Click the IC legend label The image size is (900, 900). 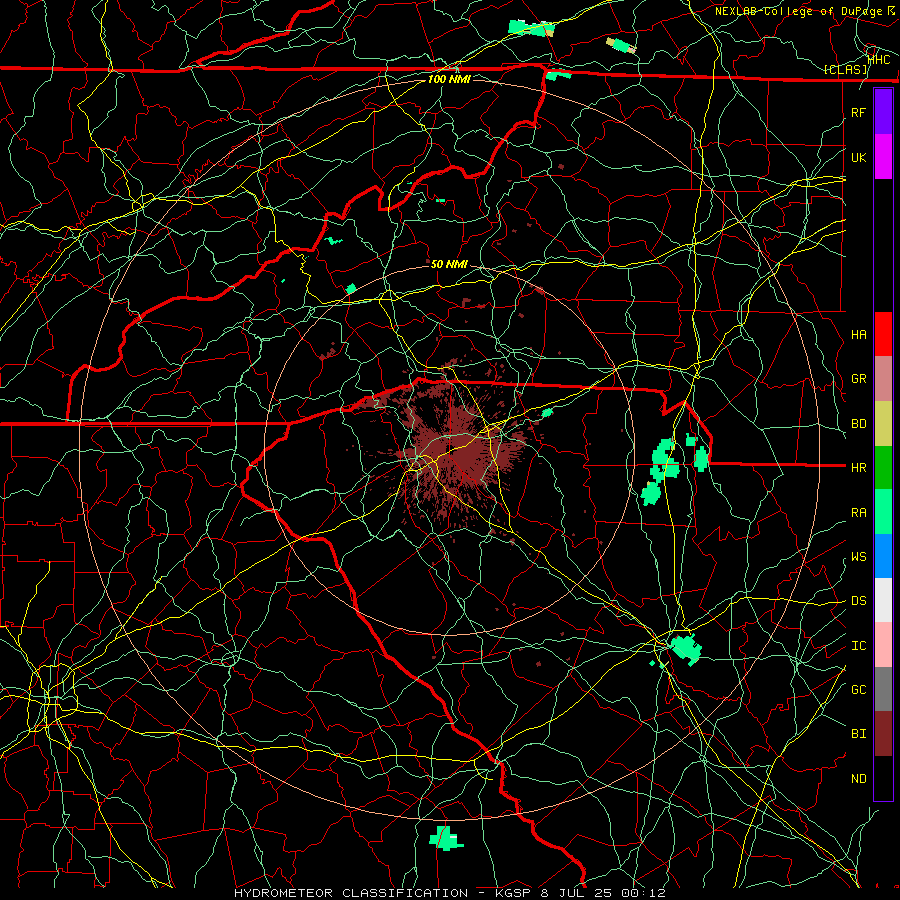click(x=858, y=646)
